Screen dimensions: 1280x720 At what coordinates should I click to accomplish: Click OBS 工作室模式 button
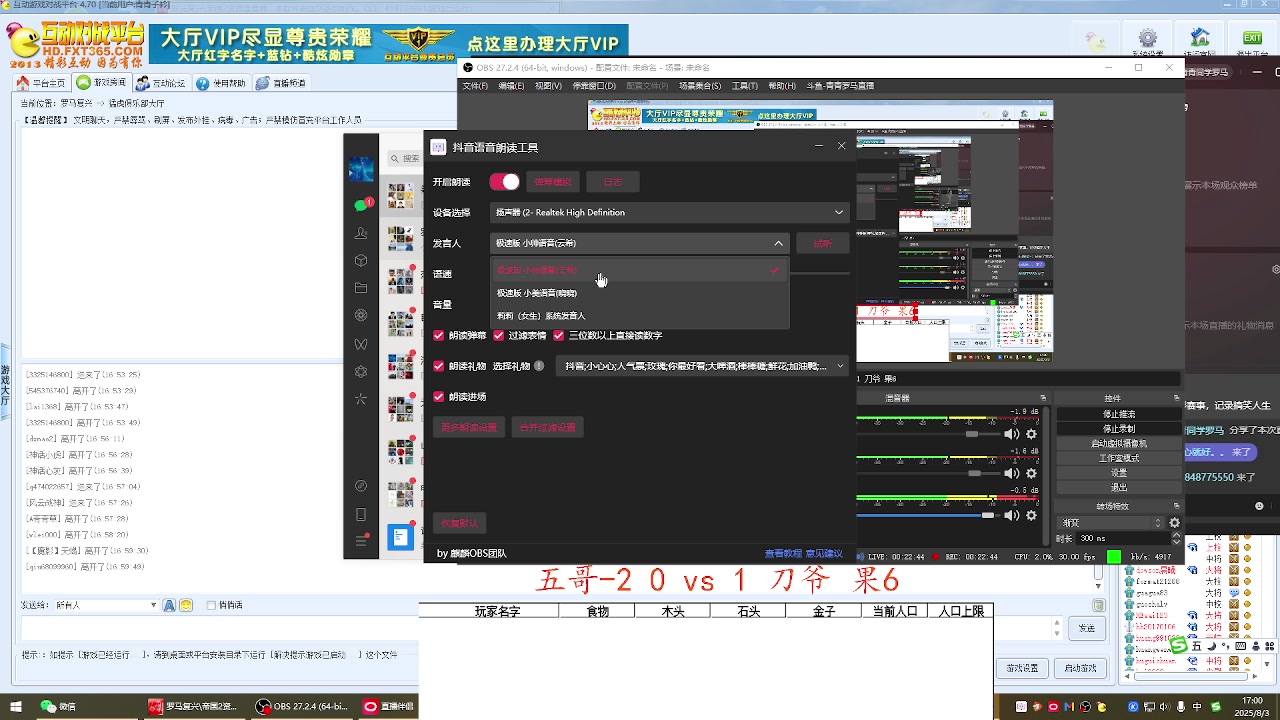(x=1118, y=458)
